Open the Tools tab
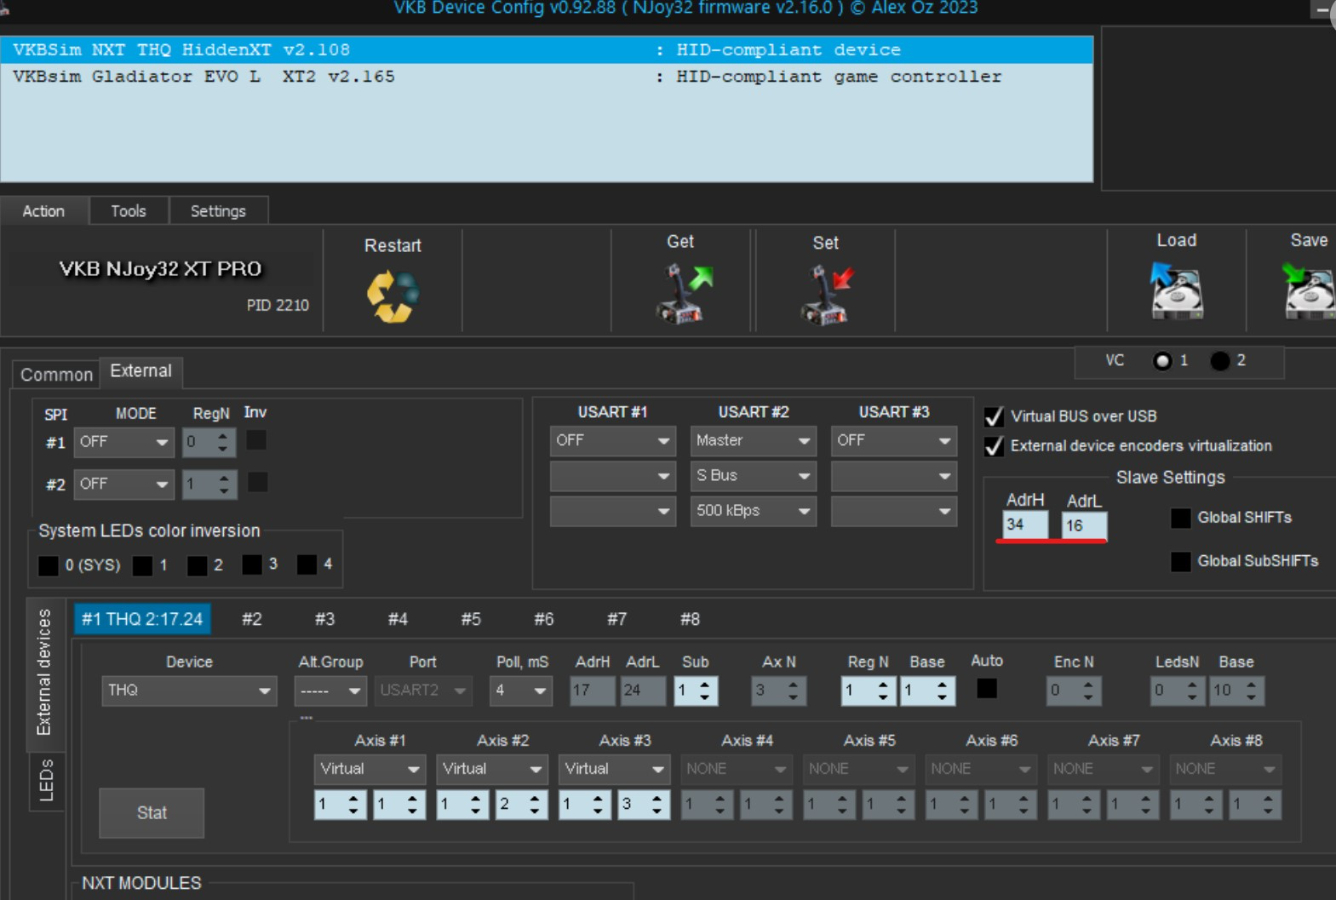Viewport: 1336px width, 900px height. click(x=128, y=211)
